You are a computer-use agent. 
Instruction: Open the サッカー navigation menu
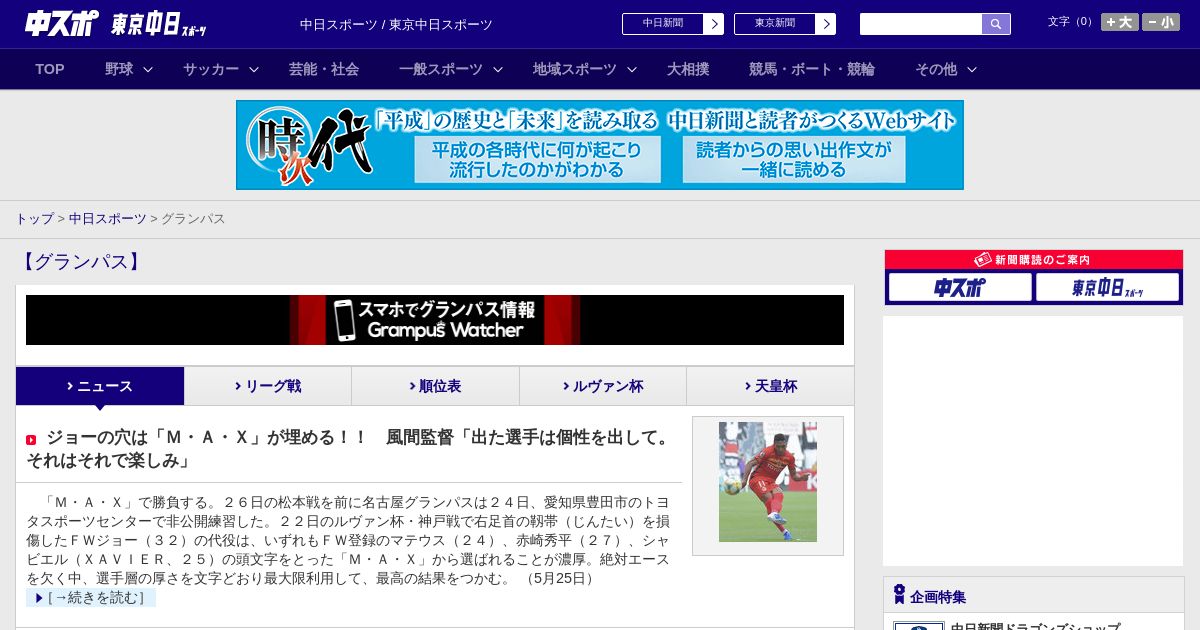211,69
